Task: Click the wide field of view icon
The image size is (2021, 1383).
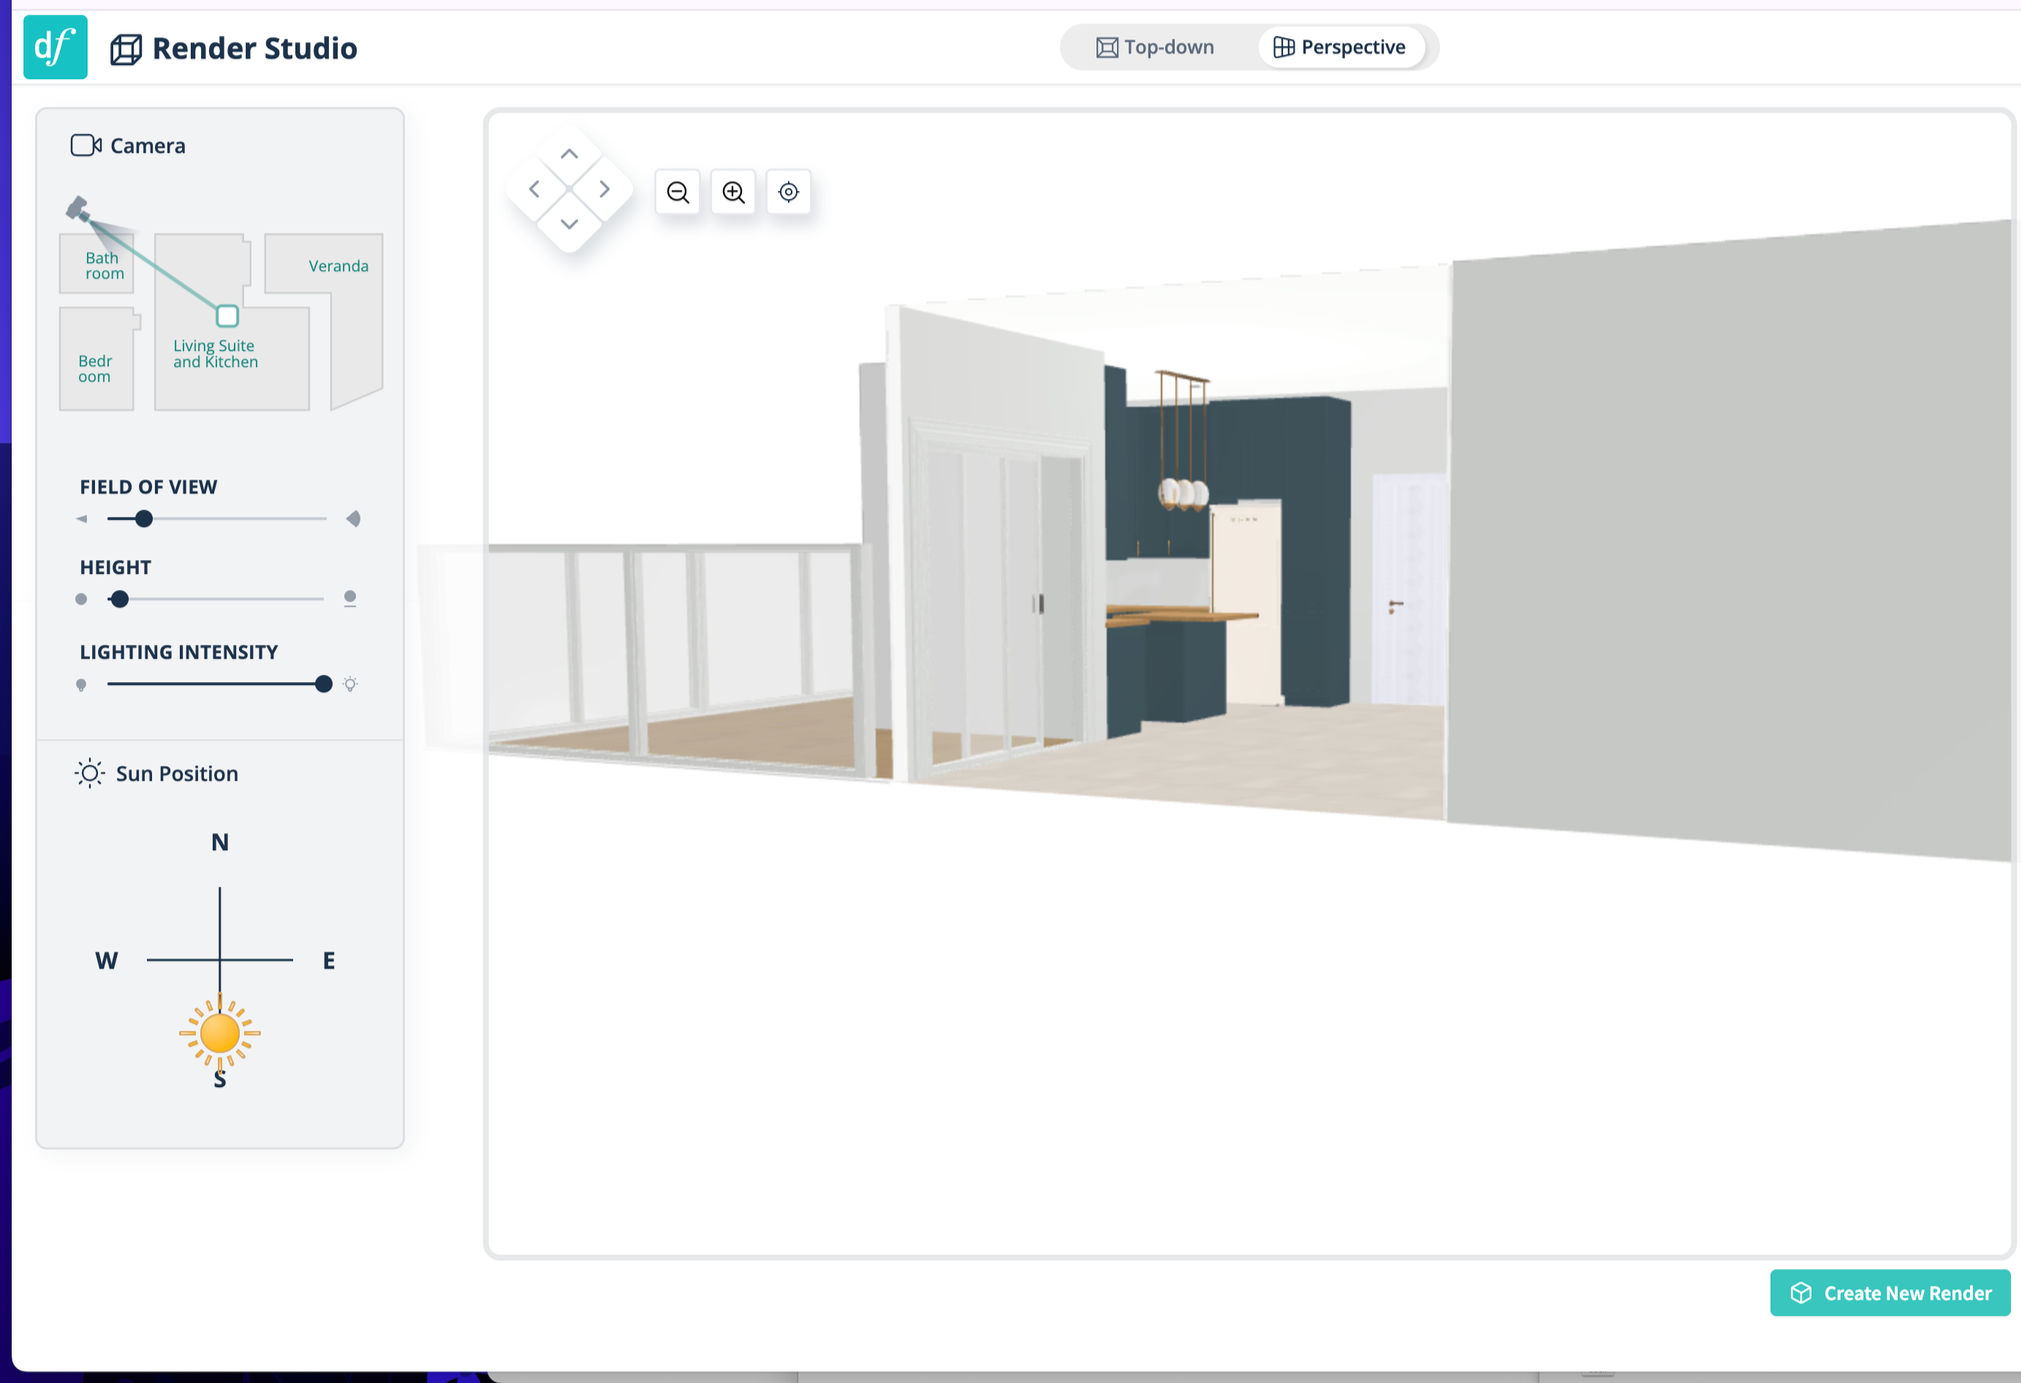Action: click(x=353, y=519)
